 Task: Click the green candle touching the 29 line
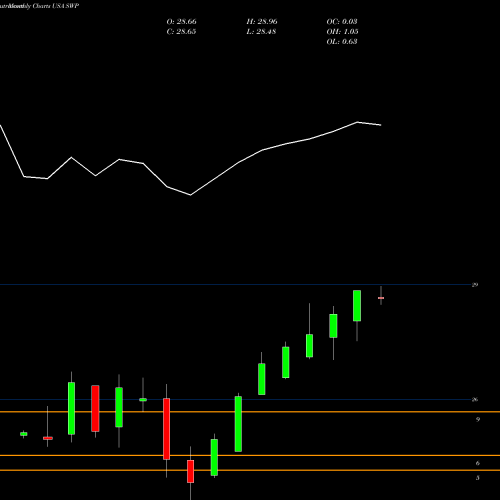[x=357, y=306]
